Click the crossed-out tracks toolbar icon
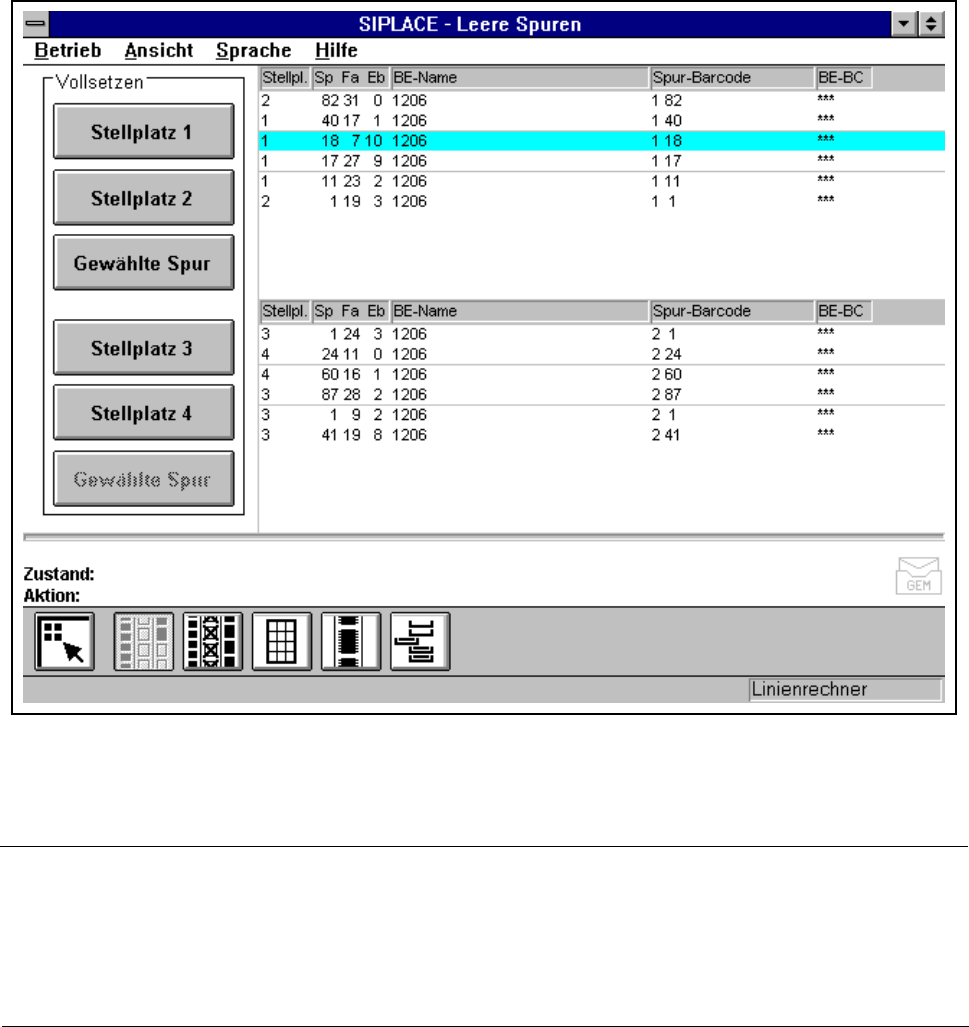 [213, 641]
